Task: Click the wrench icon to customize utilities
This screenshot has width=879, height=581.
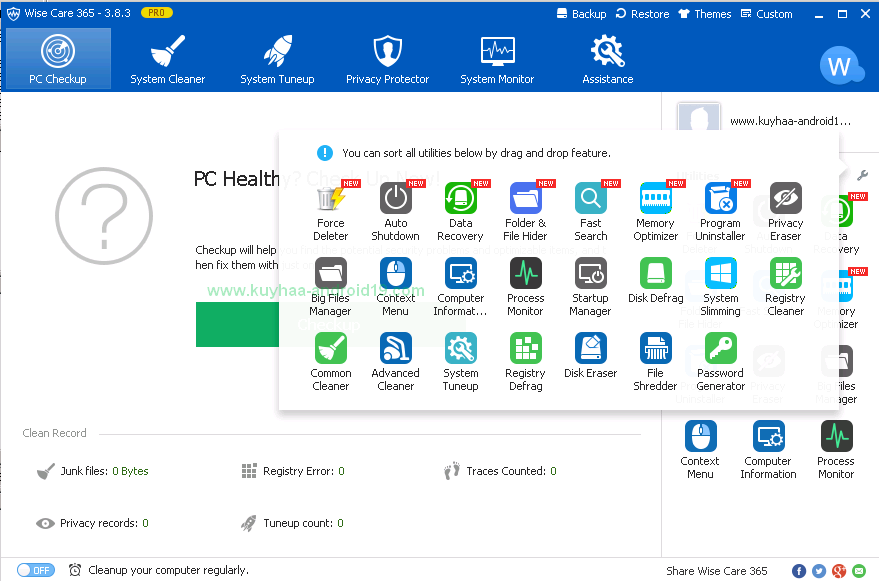Action: coord(863,176)
